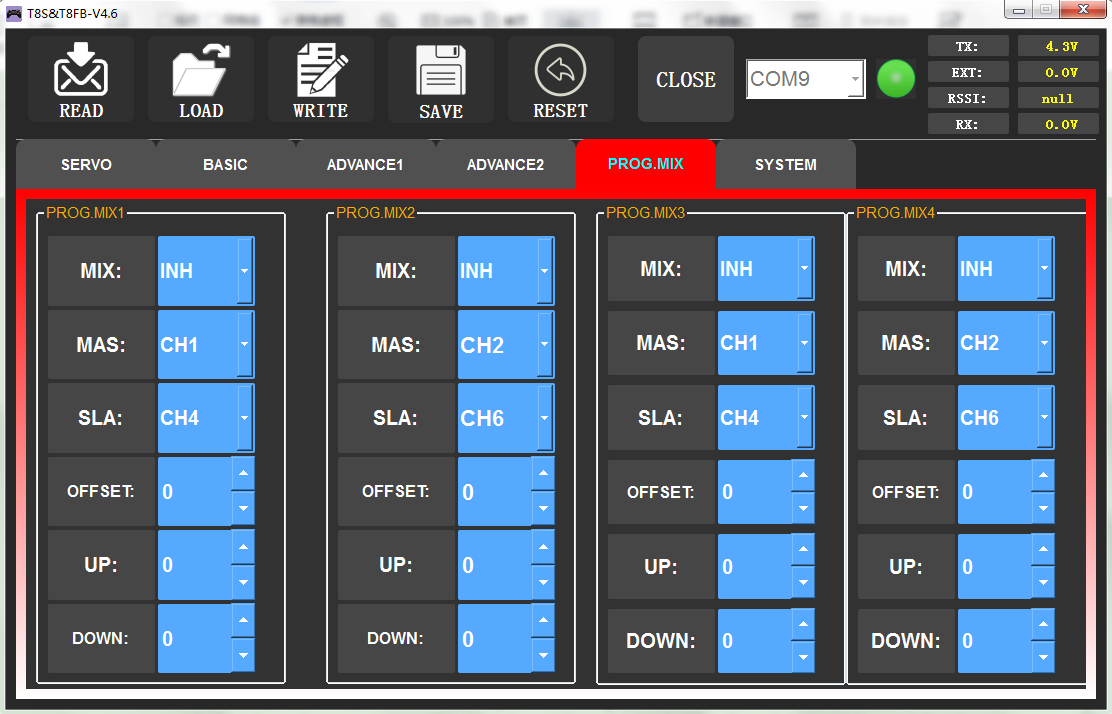Open the ADVANCE1 tab
The image size is (1112, 714).
pos(365,165)
